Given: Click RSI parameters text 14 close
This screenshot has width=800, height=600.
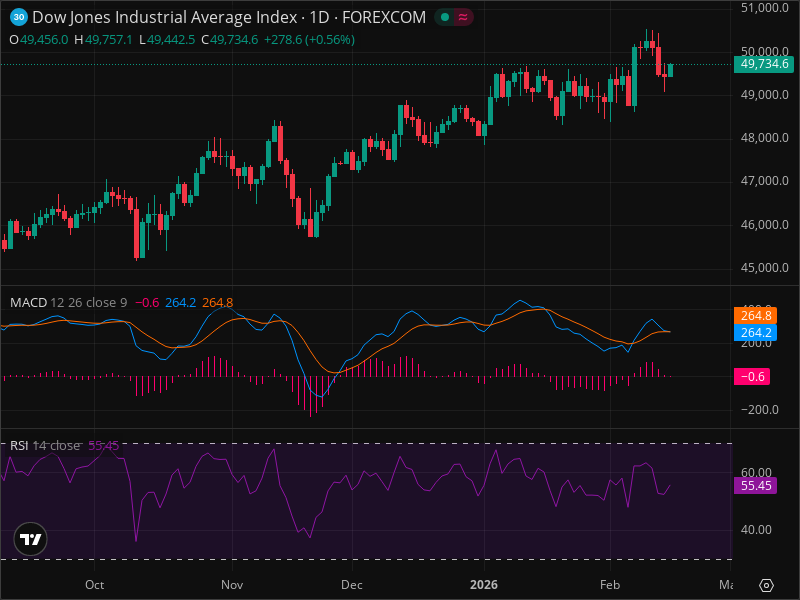Looking at the screenshot, I should (56, 445).
